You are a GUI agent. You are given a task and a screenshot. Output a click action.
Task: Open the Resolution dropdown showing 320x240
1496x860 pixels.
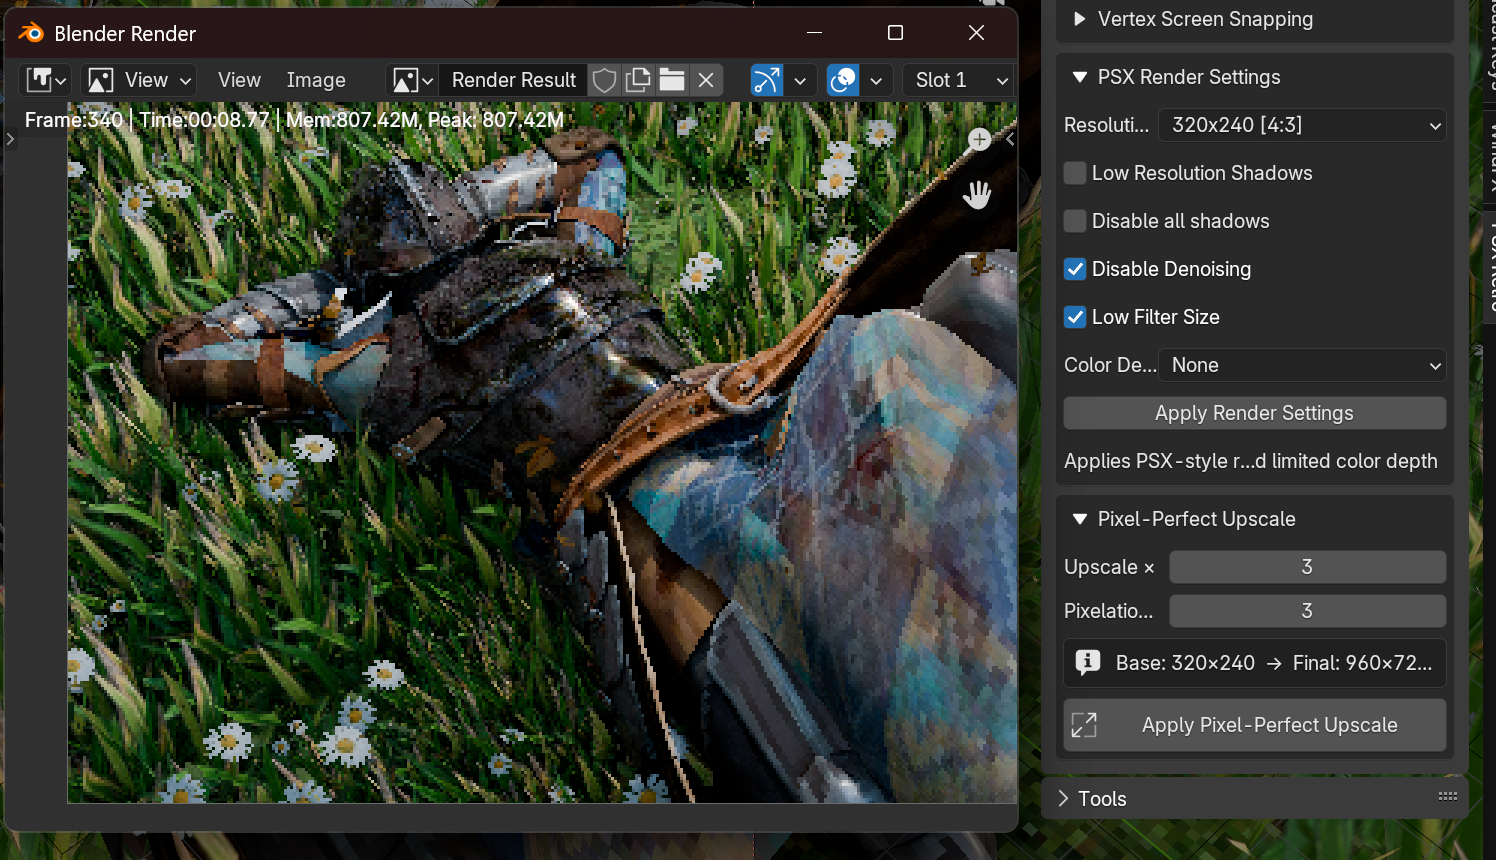coord(1302,125)
